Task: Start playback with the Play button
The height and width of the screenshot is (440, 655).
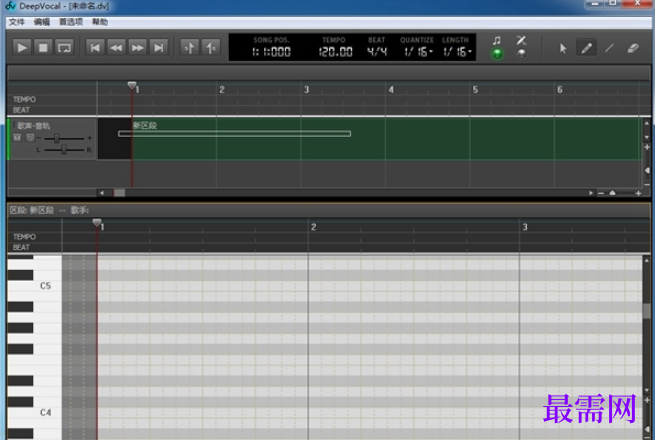Action: 21,48
